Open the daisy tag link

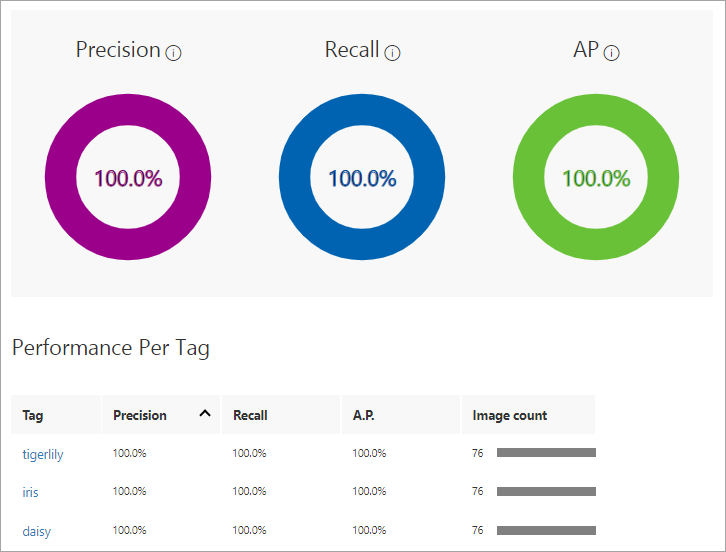(36, 531)
